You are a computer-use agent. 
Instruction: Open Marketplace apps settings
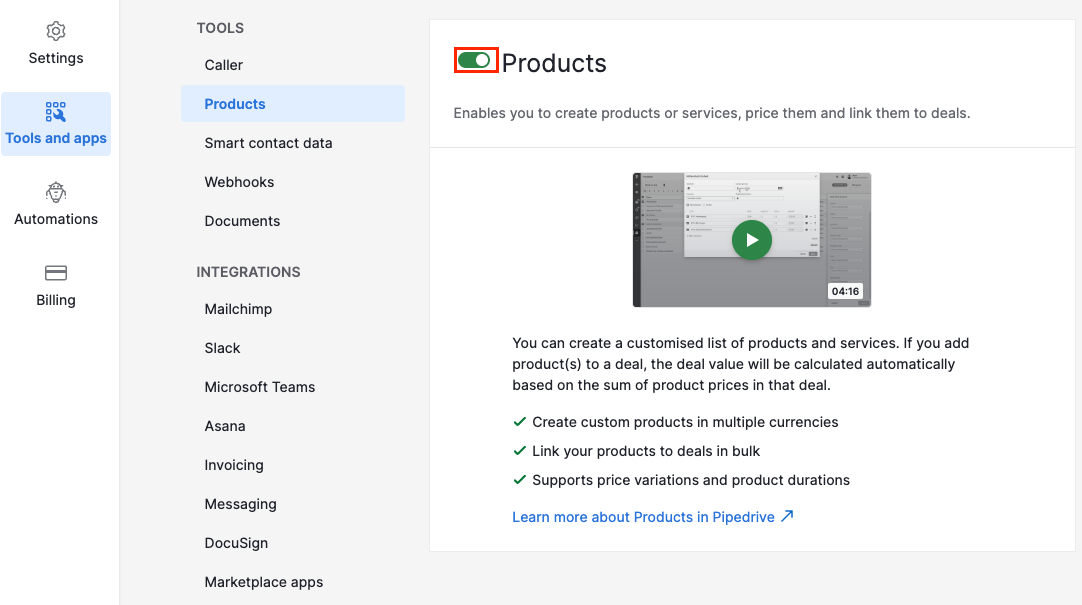(x=263, y=582)
